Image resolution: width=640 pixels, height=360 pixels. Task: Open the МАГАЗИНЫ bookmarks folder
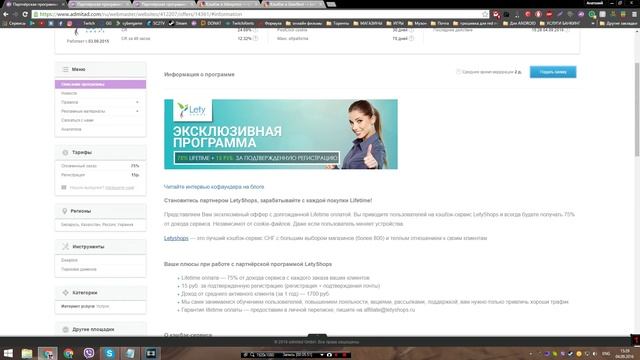(x=368, y=23)
